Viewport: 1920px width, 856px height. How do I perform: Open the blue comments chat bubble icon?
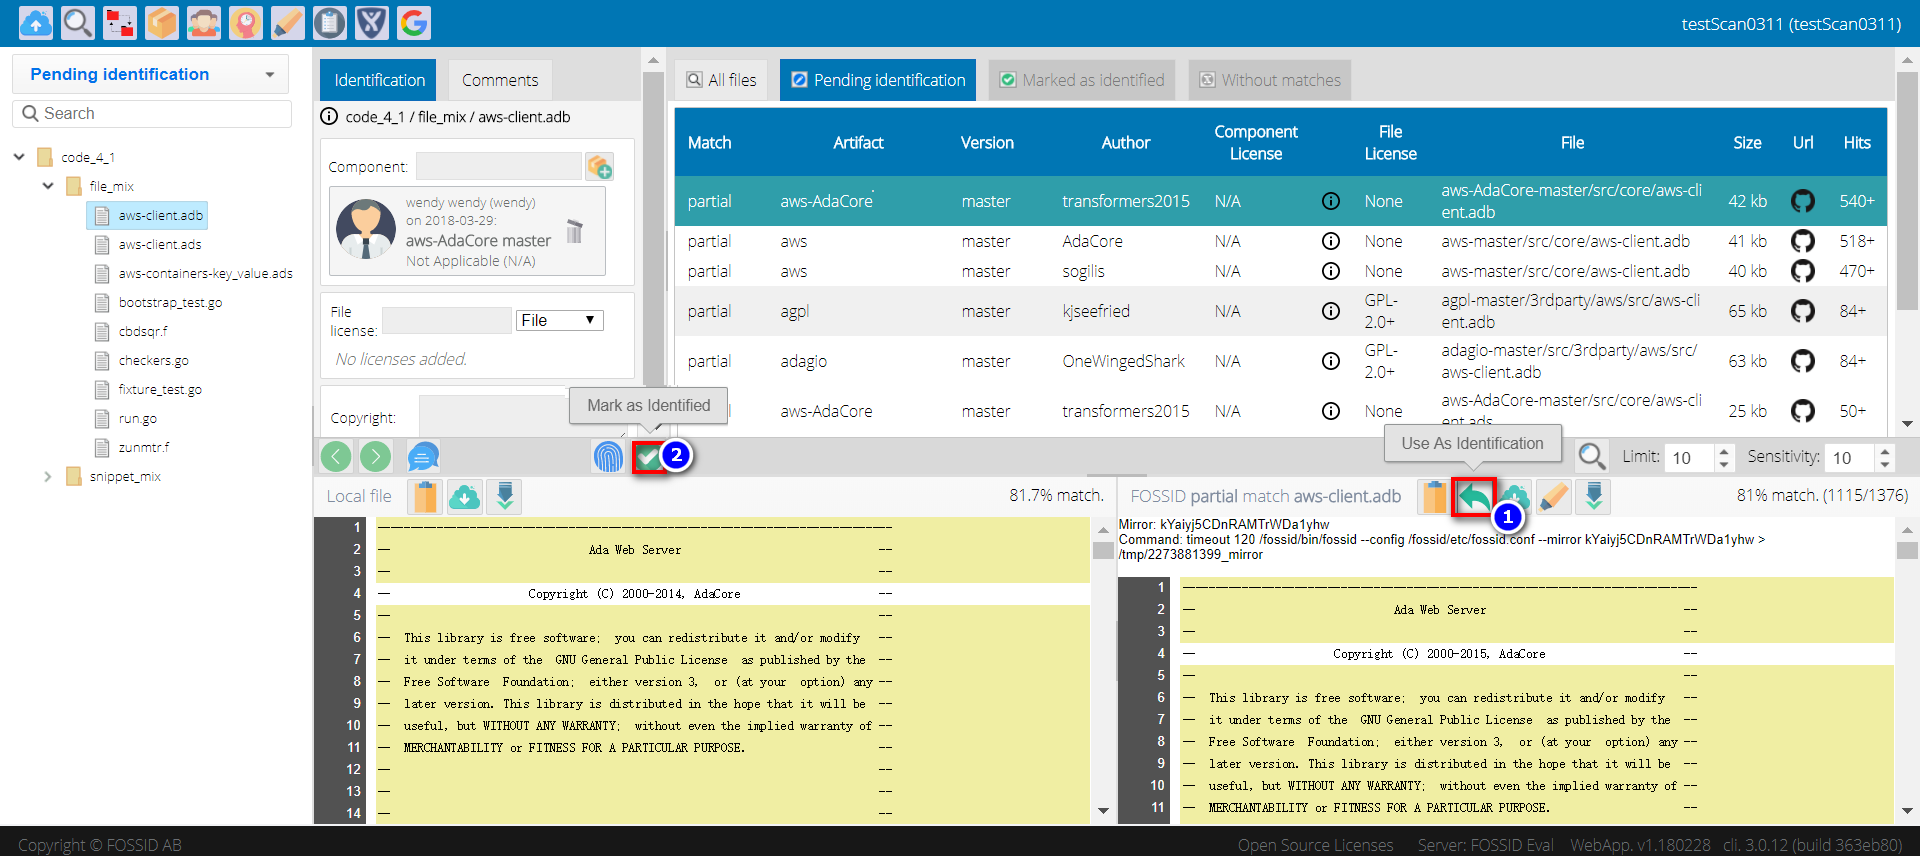click(x=424, y=457)
